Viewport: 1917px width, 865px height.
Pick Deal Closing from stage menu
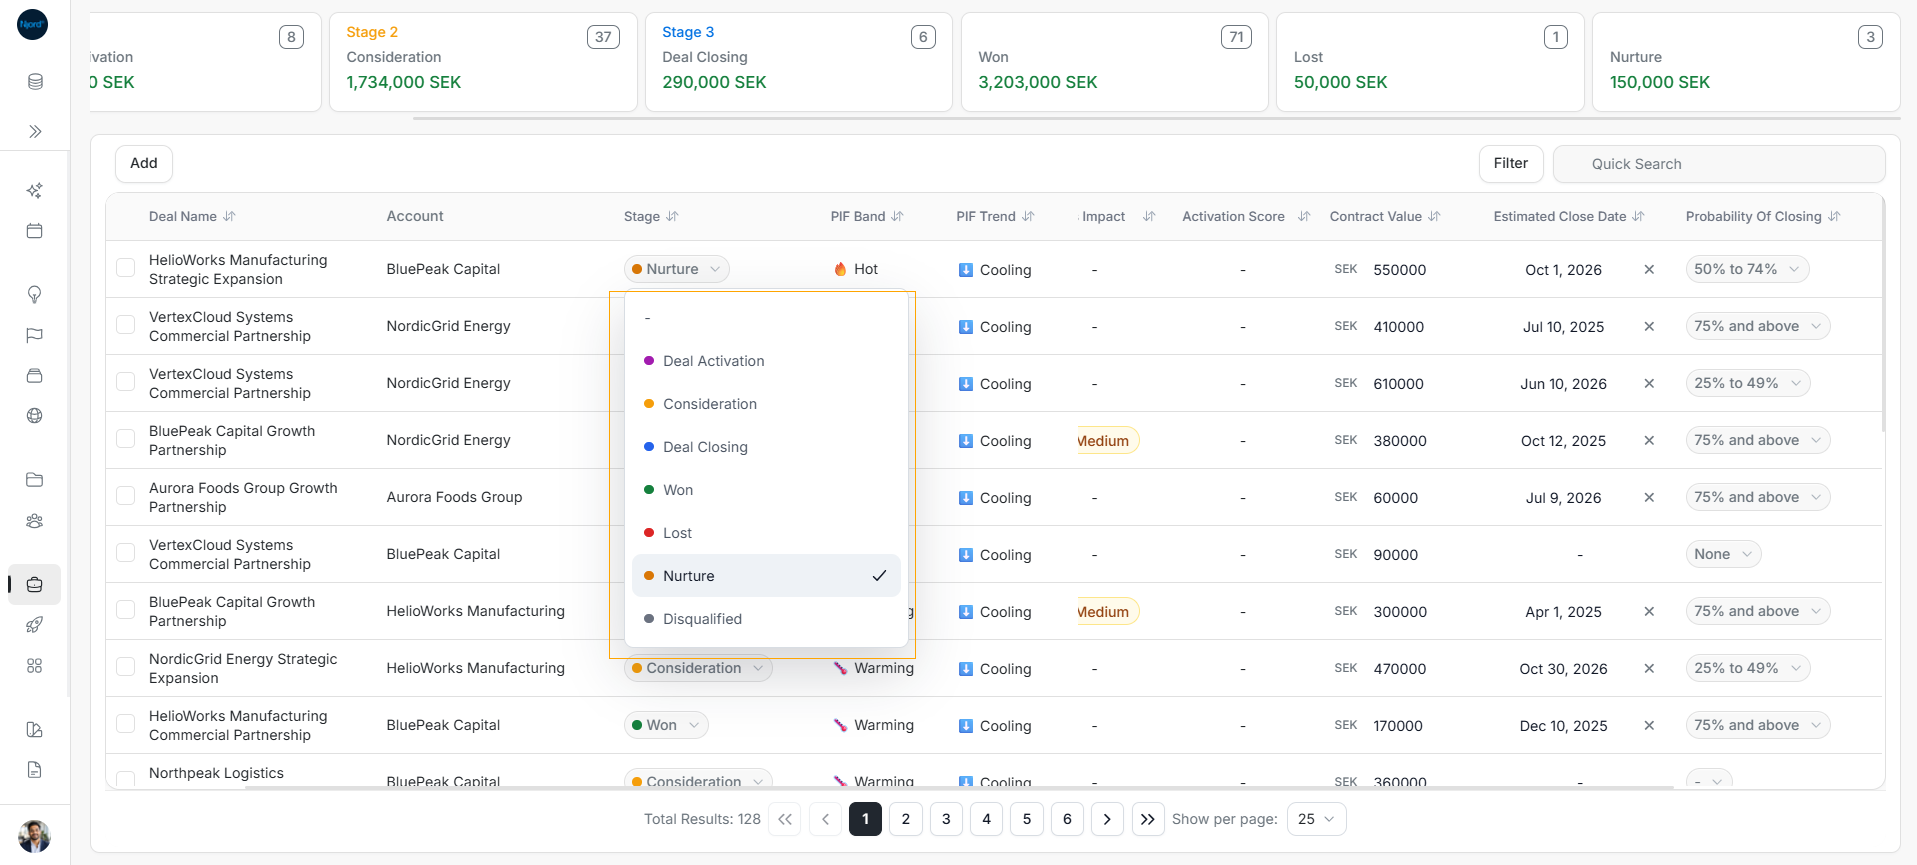[x=766, y=448]
